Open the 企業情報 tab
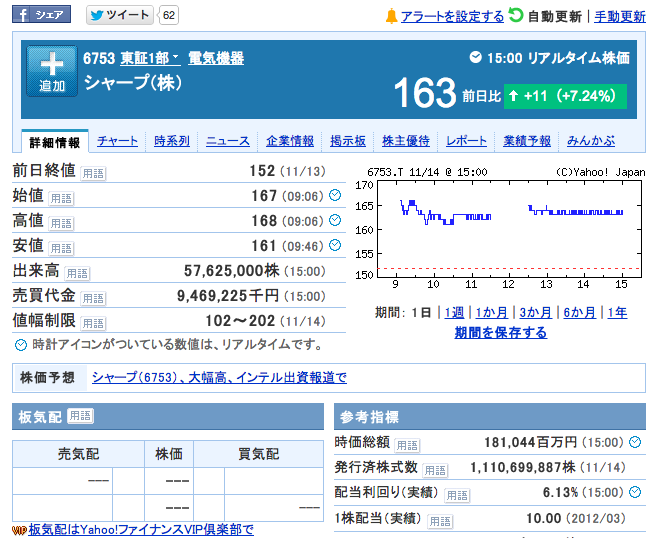650x538 pixels. pyautogui.click(x=290, y=141)
